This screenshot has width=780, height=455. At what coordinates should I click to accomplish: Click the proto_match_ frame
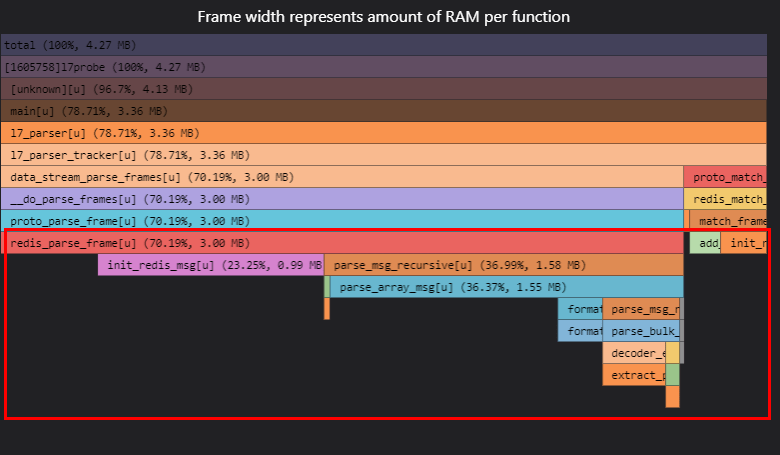click(x=725, y=177)
